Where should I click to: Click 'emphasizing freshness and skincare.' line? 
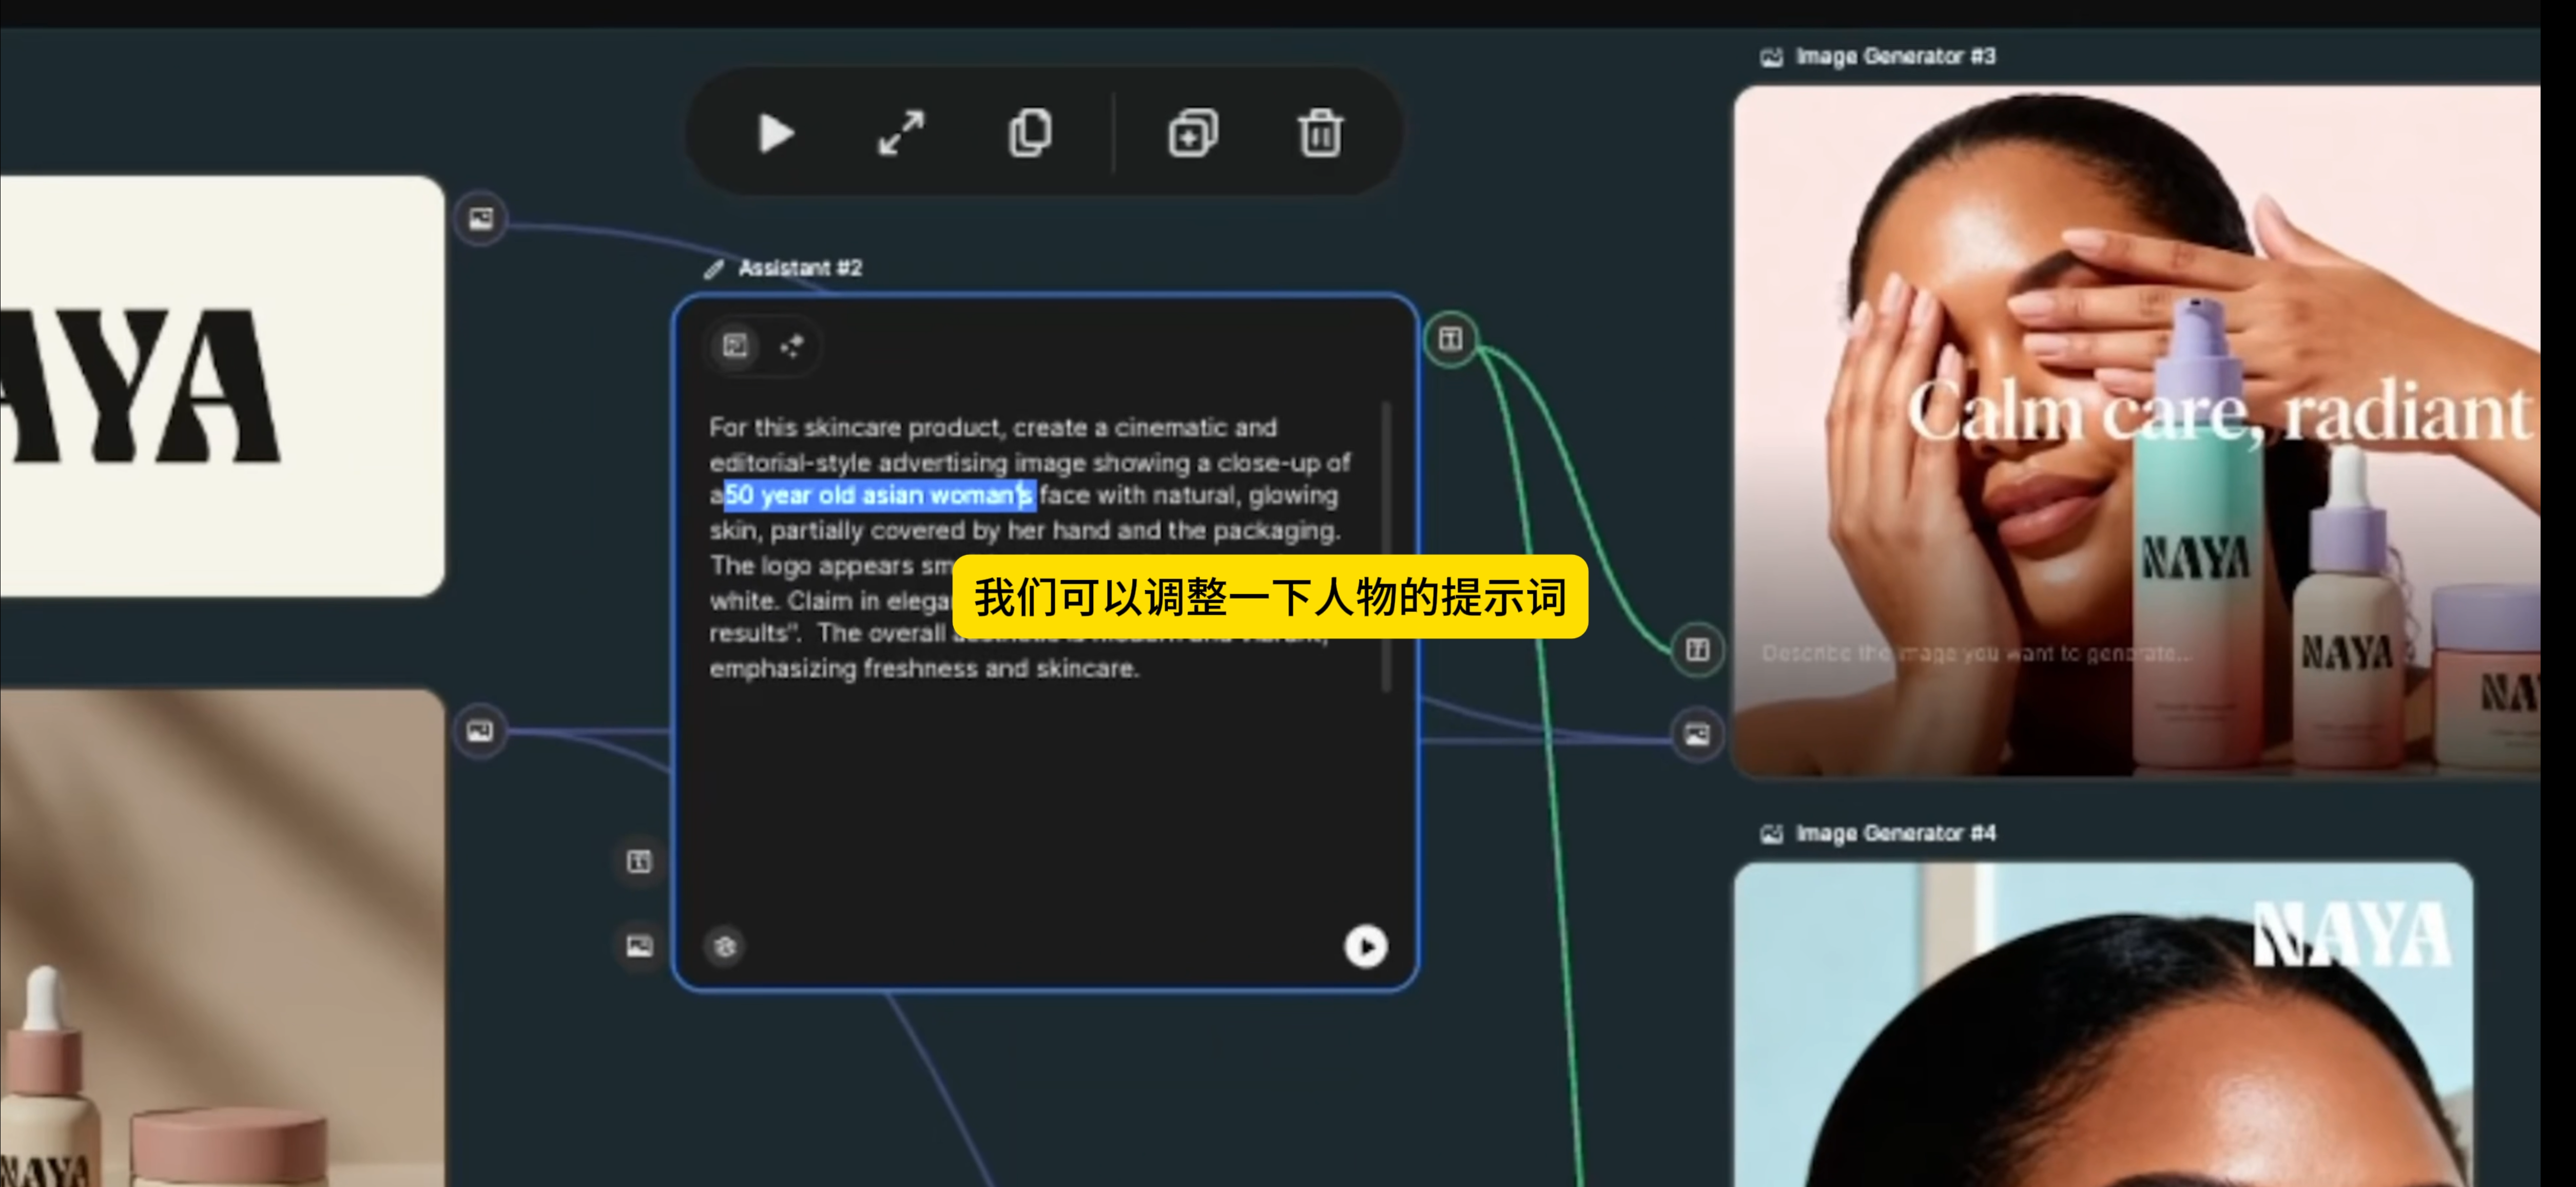pyautogui.click(x=924, y=668)
